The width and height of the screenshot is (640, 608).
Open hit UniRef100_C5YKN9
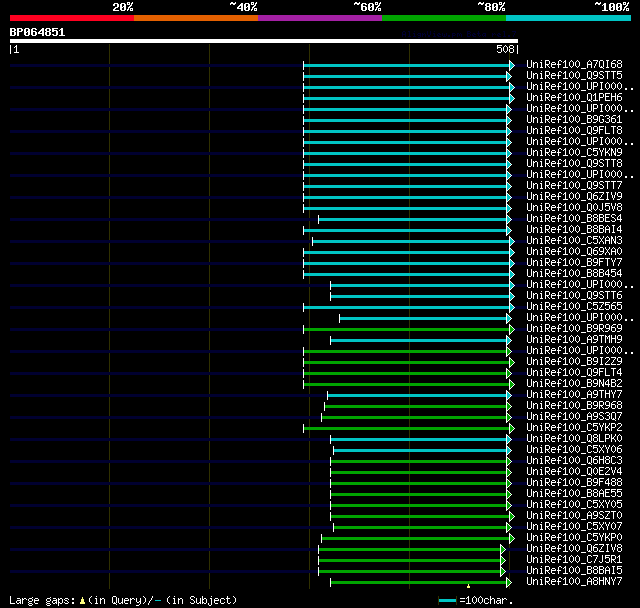[x=574, y=153]
